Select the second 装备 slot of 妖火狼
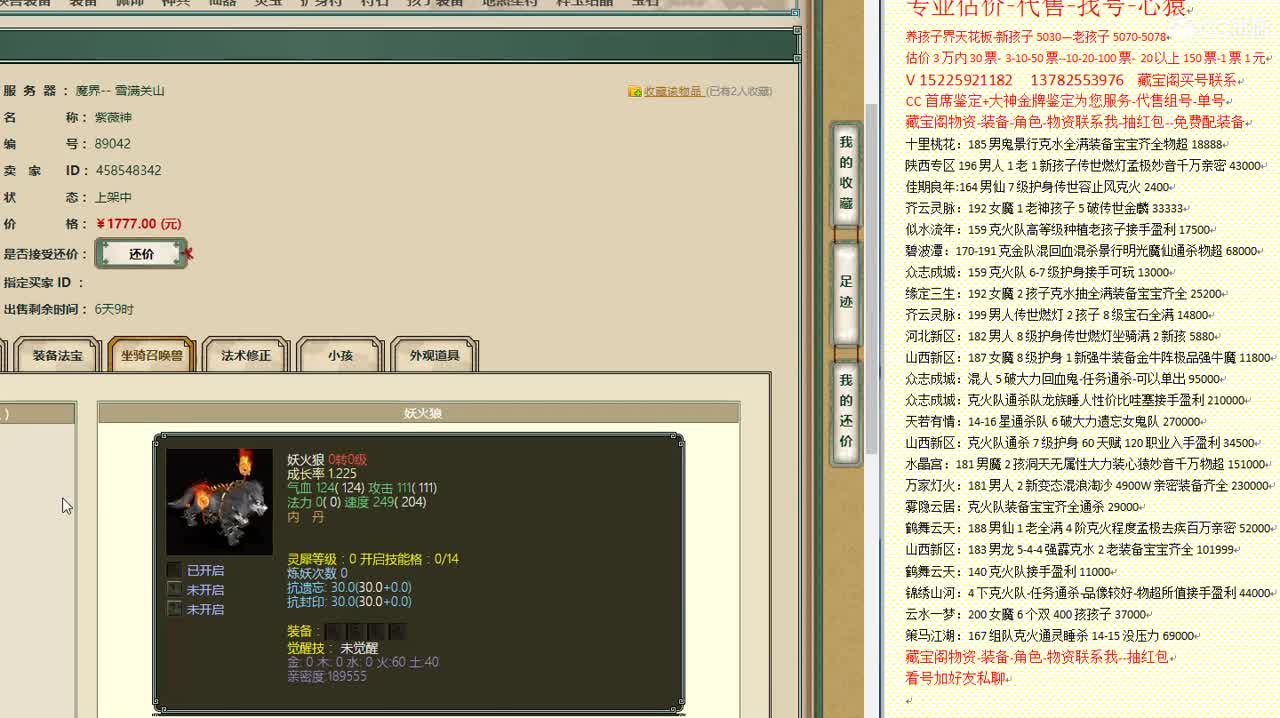 point(355,631)
